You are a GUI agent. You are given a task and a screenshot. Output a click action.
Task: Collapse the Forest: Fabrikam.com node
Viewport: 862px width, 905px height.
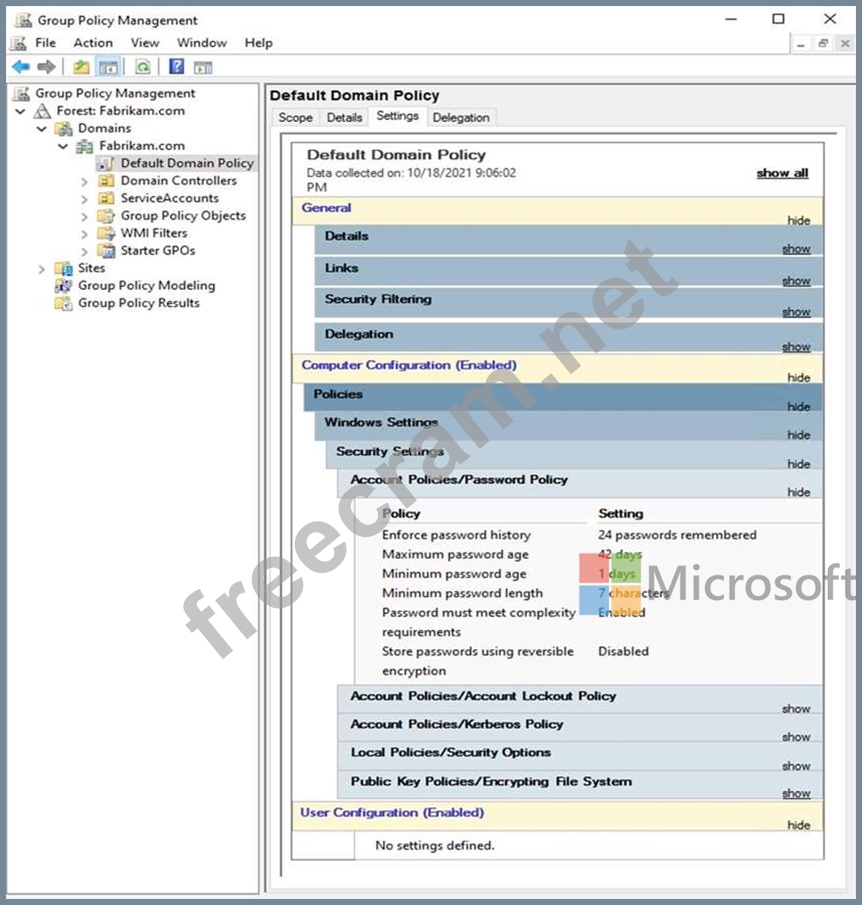coord(21,111)
